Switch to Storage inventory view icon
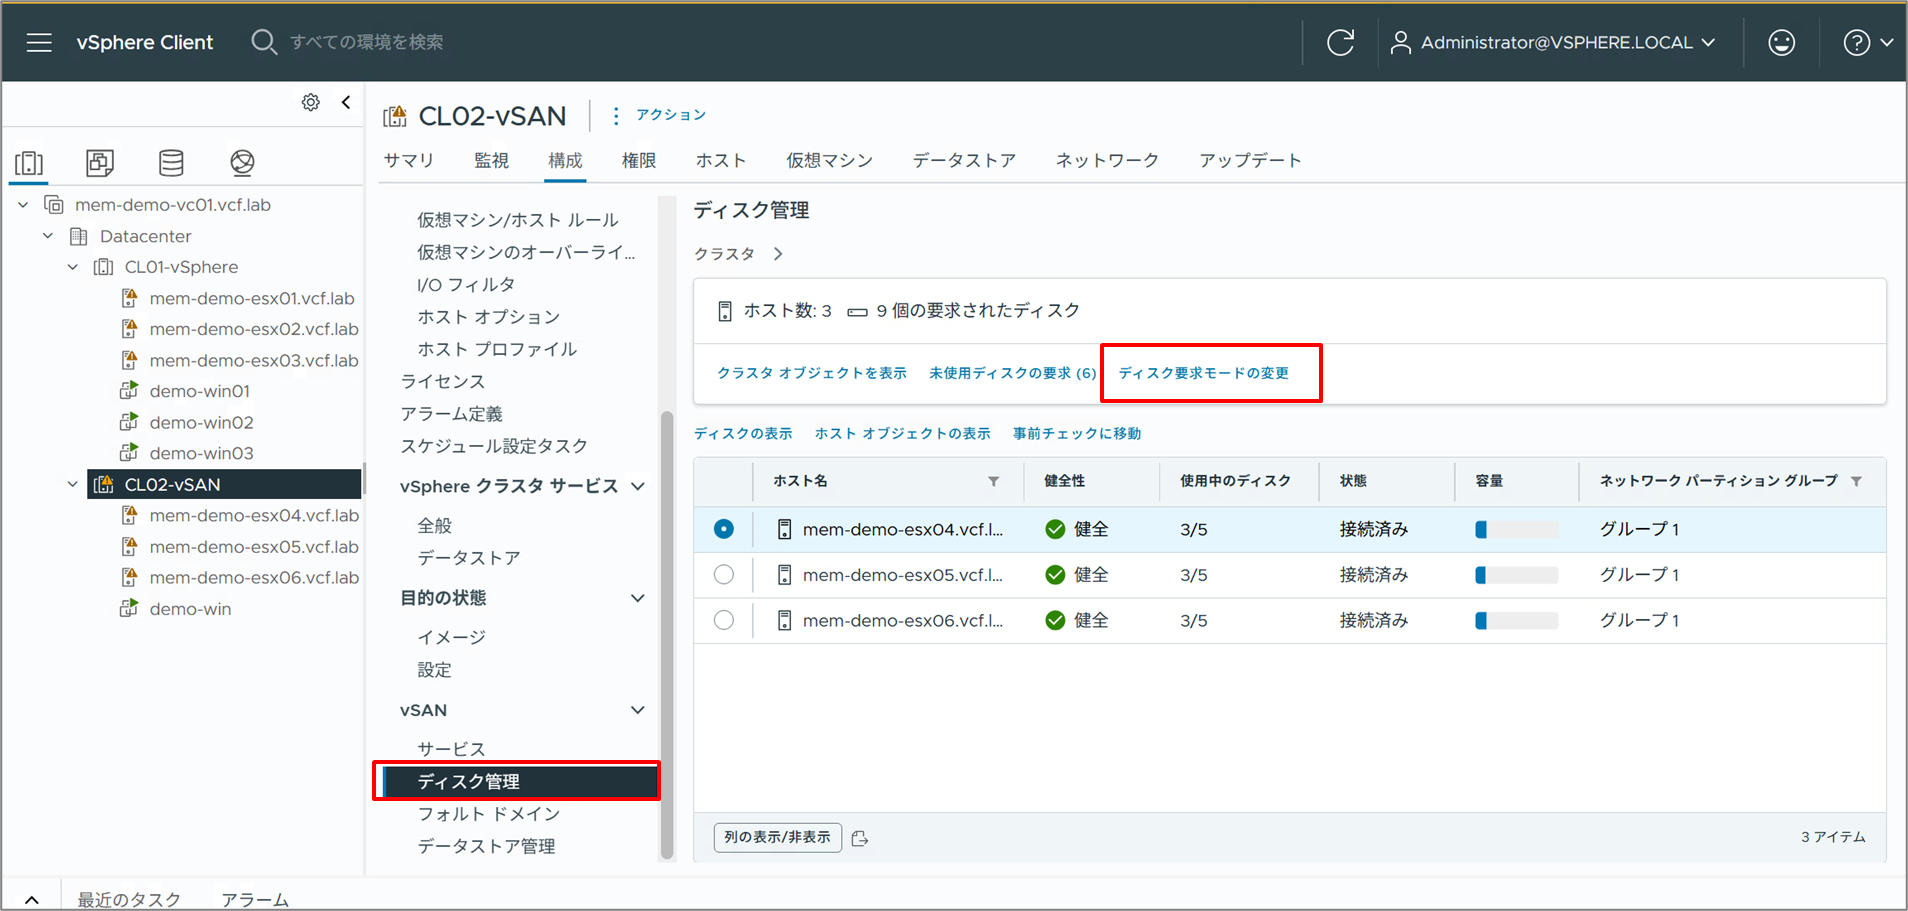 click(171, 162)
